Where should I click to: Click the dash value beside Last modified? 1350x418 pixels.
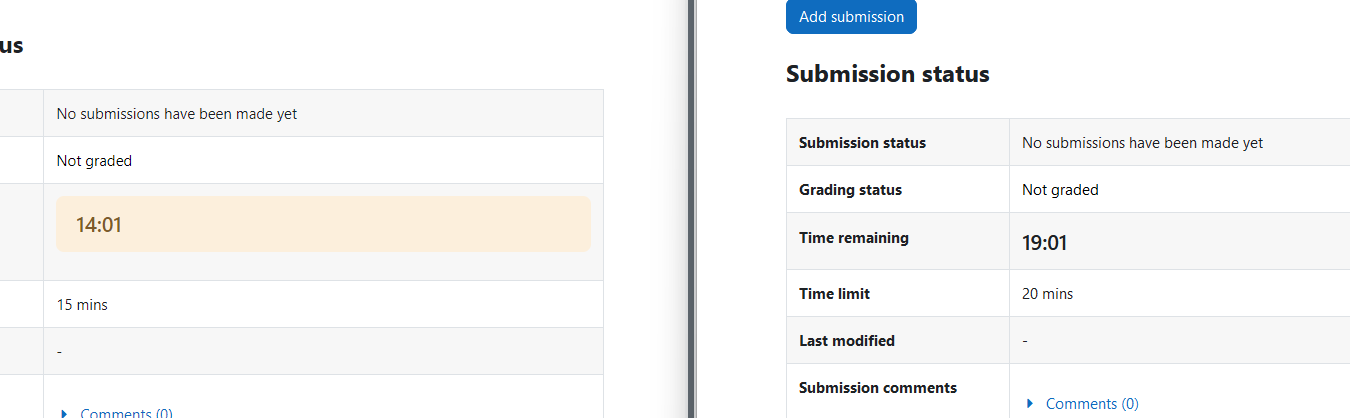pyautogui.click(x=1025, y=341)
